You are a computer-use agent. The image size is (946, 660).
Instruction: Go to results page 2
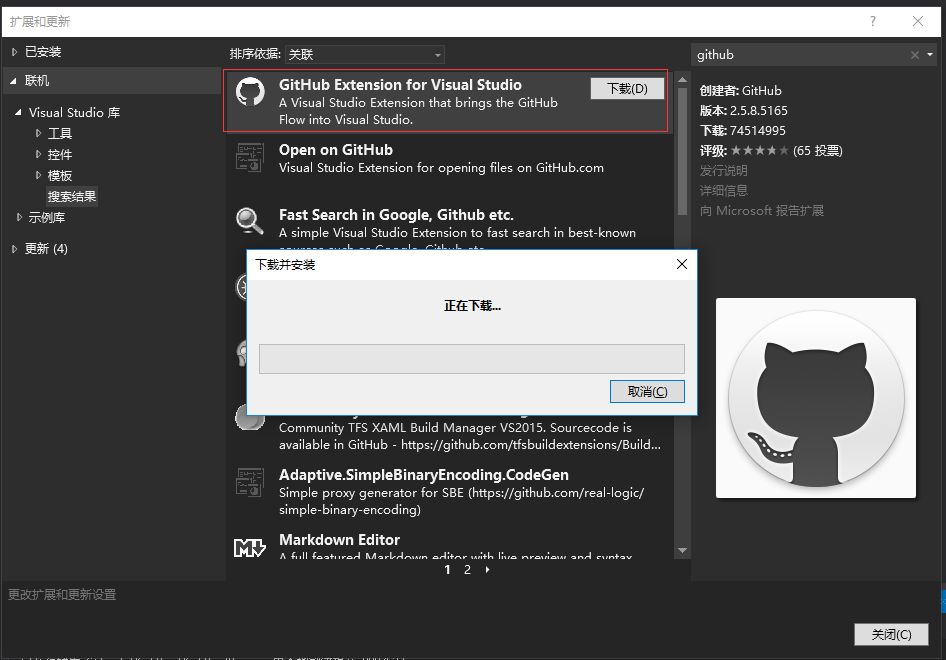click(467, 570)
